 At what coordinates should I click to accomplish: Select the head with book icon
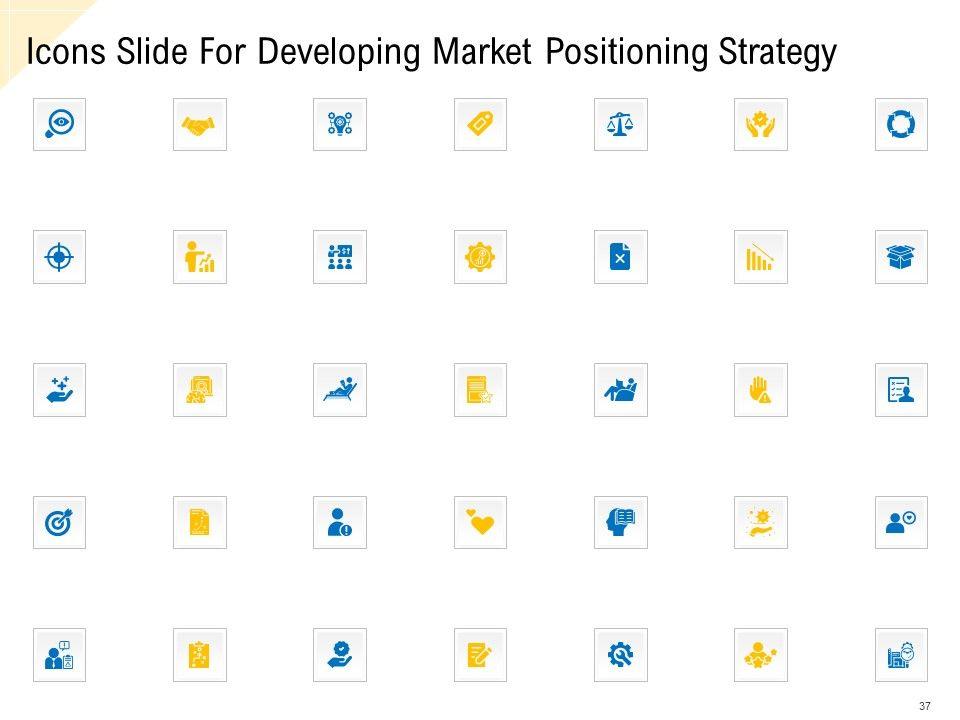pyautogui.click(x=621, y=522)
